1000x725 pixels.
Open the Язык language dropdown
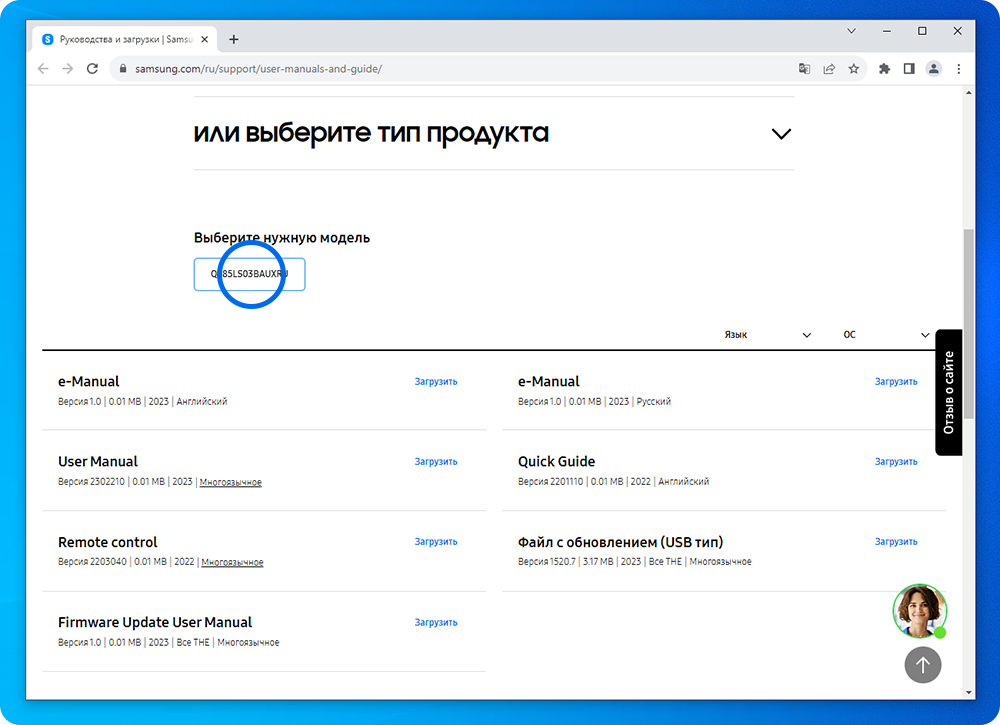[x=767, y=335]
